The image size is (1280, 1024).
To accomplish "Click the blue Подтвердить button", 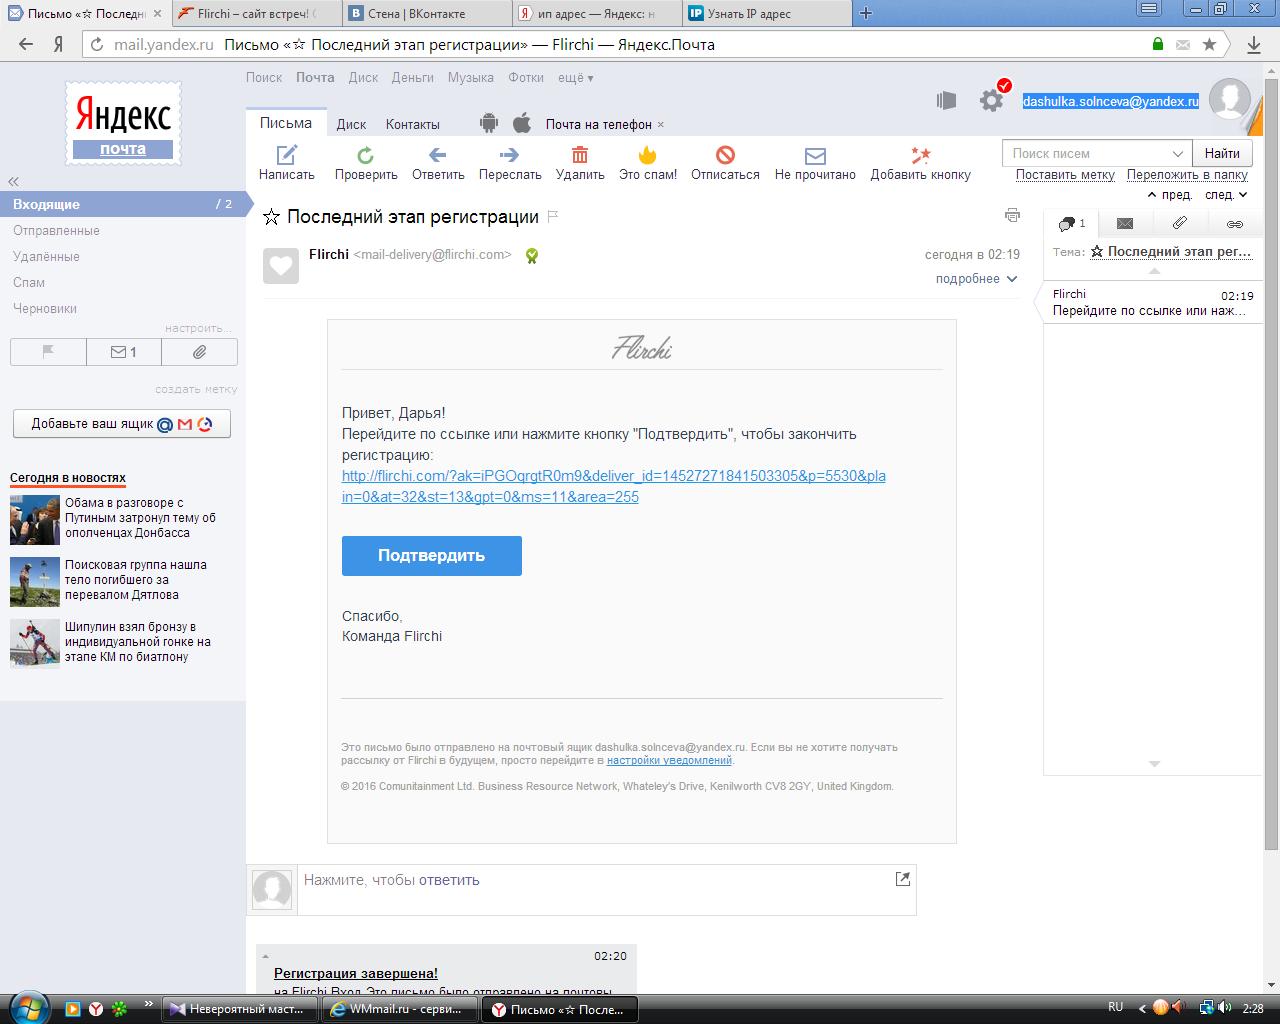I will (432, 556).
